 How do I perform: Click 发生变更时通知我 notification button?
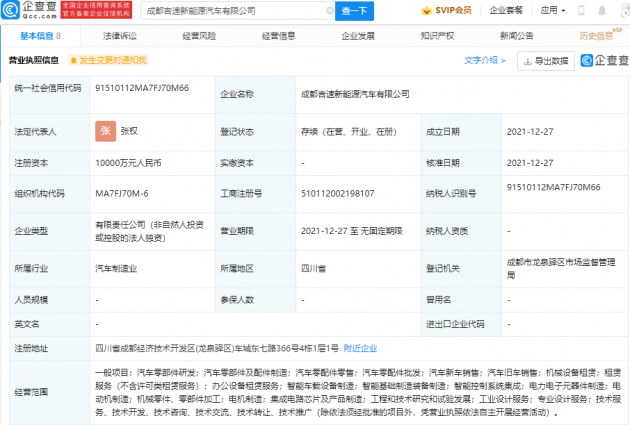click(108, 60)
